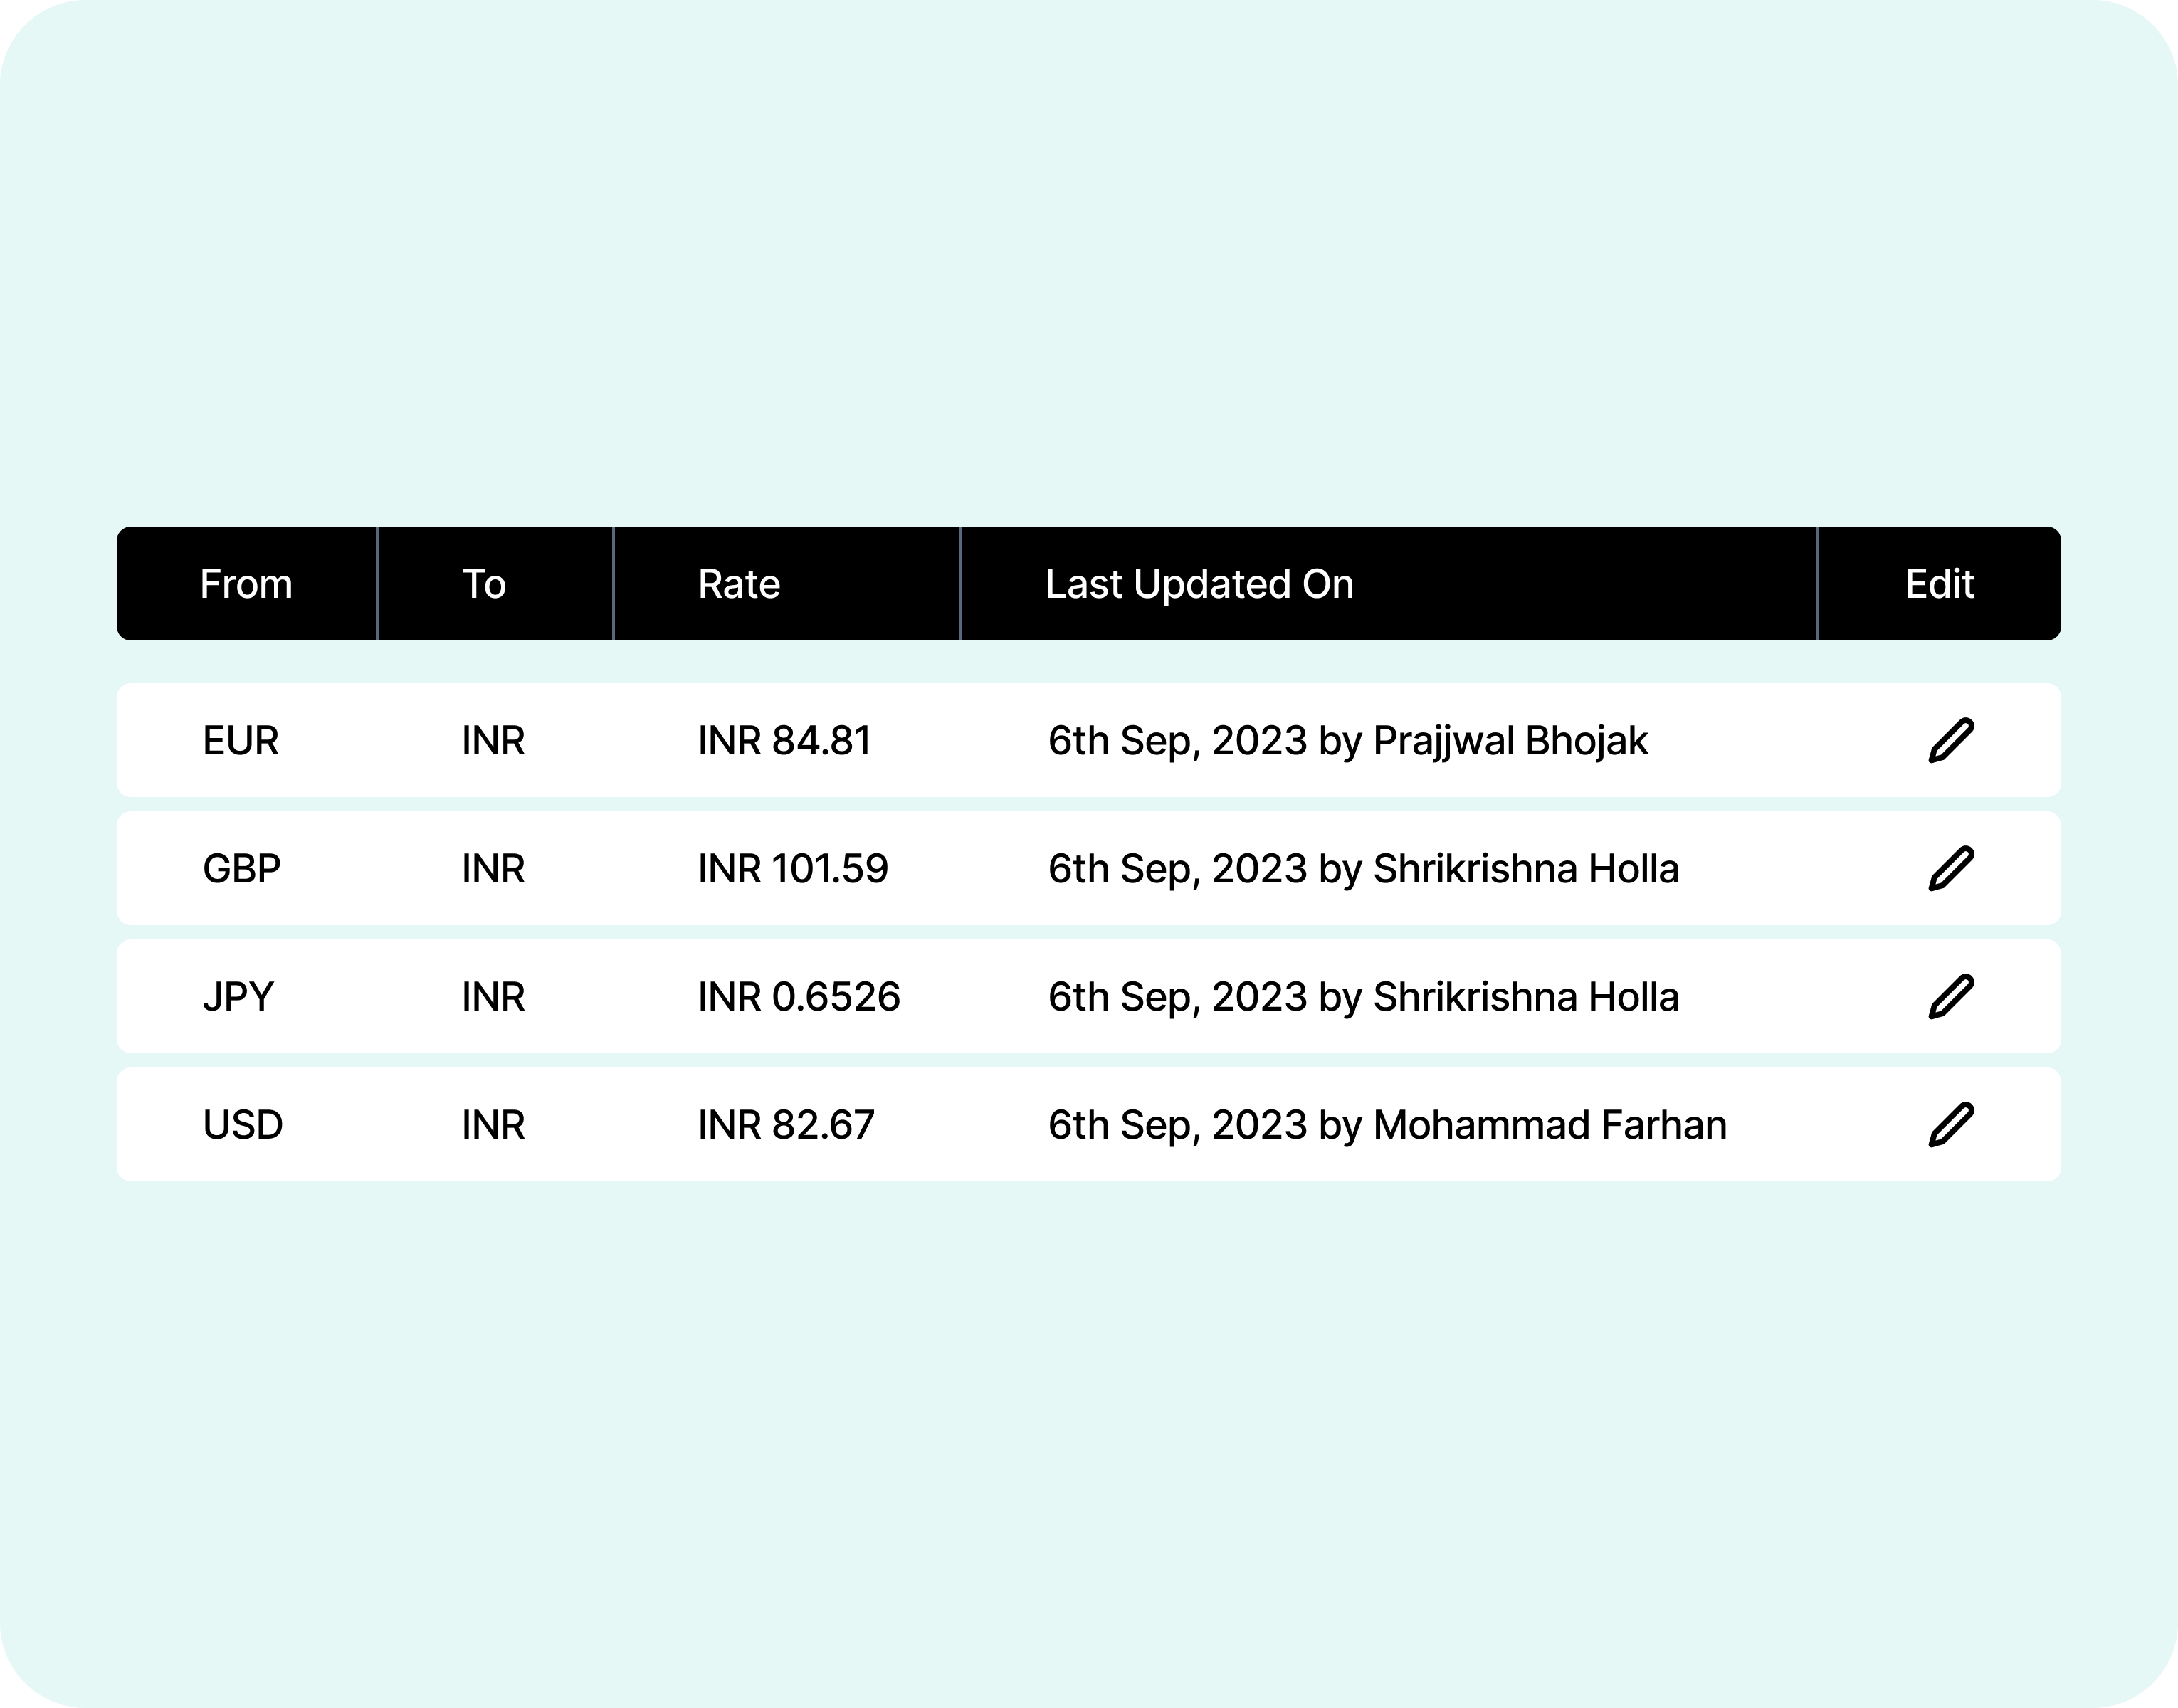Click the USD currency cell
The image size is (2178, 1708).
pos(243,1125)
